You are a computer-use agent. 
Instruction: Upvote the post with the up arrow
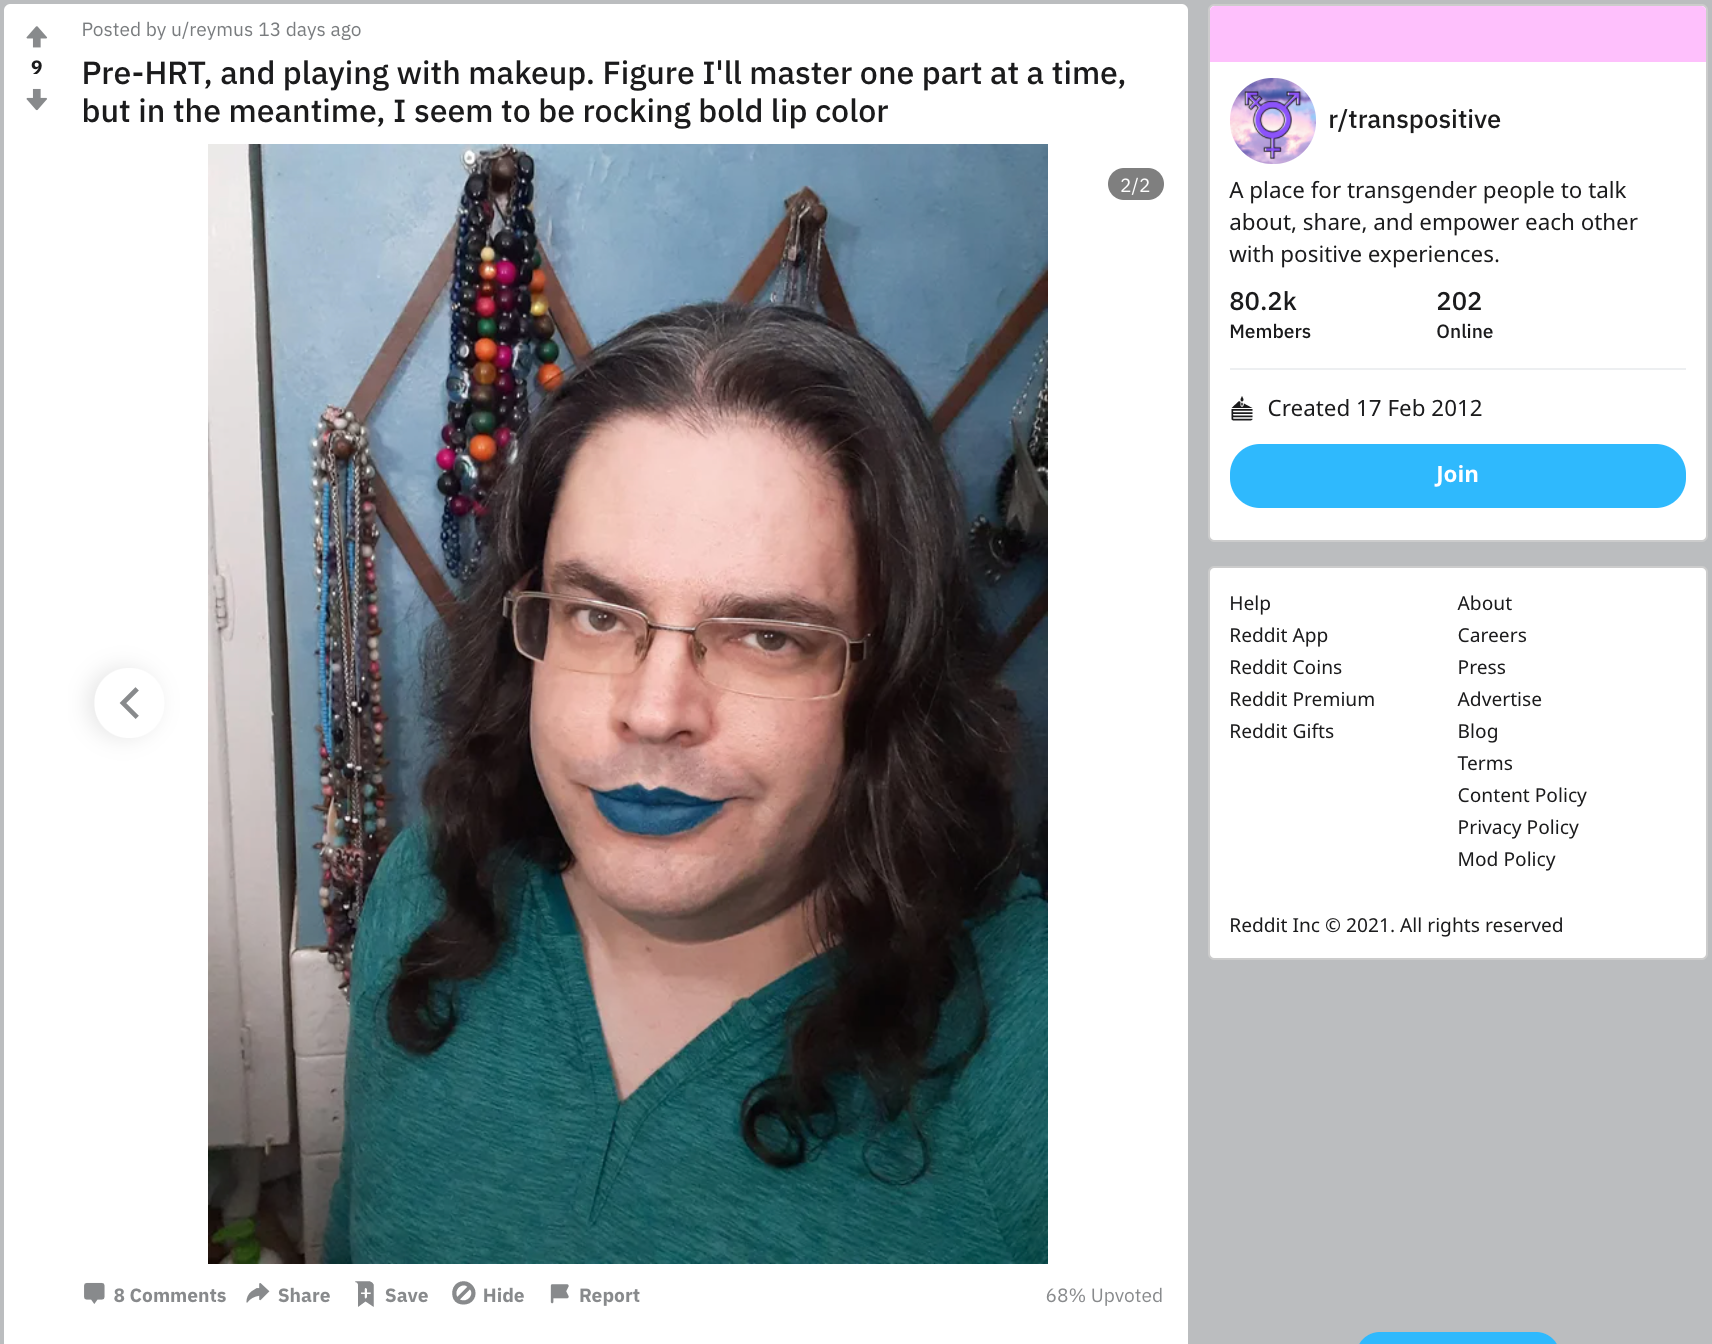(x=37, y=37)
